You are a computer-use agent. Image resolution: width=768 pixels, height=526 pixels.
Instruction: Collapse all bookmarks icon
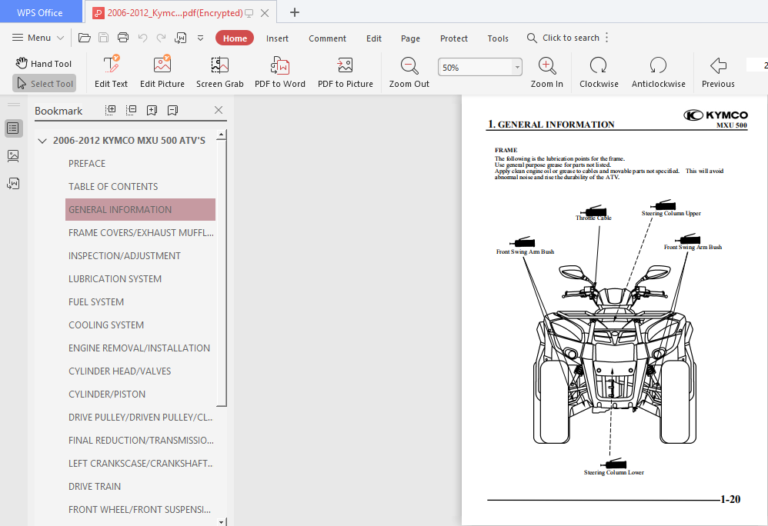pyautogui.click(x=131, y=110)
